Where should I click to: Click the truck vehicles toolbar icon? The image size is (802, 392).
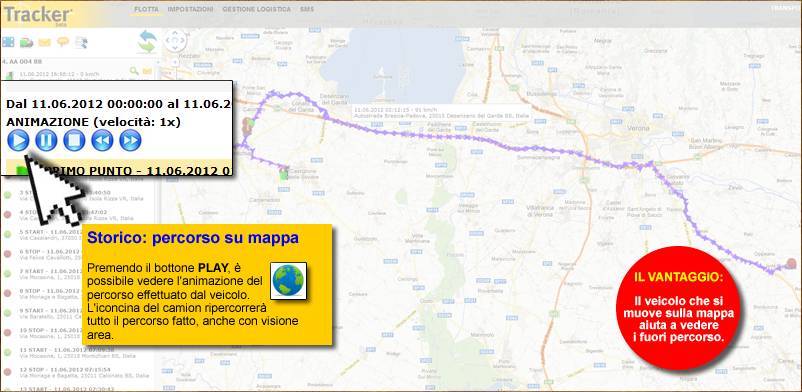26,42
